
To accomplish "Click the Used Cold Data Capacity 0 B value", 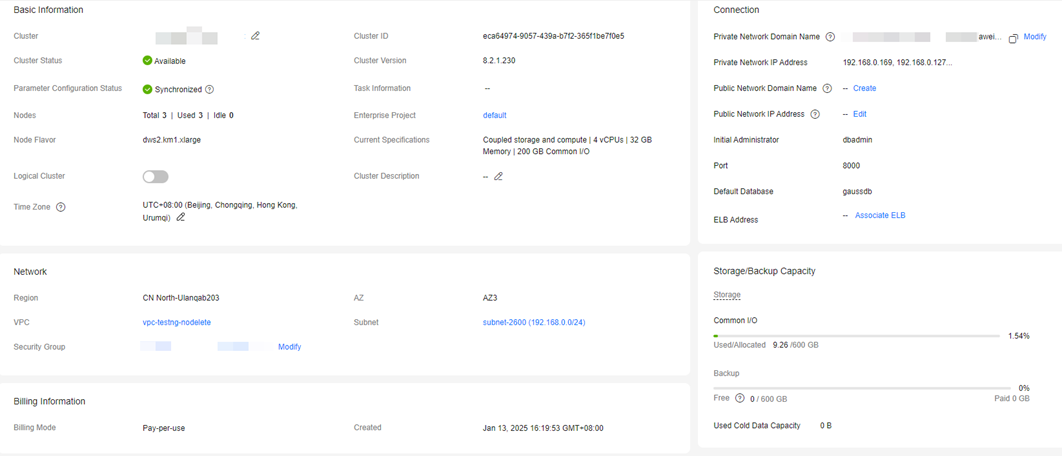I will (x=826, y=426).
